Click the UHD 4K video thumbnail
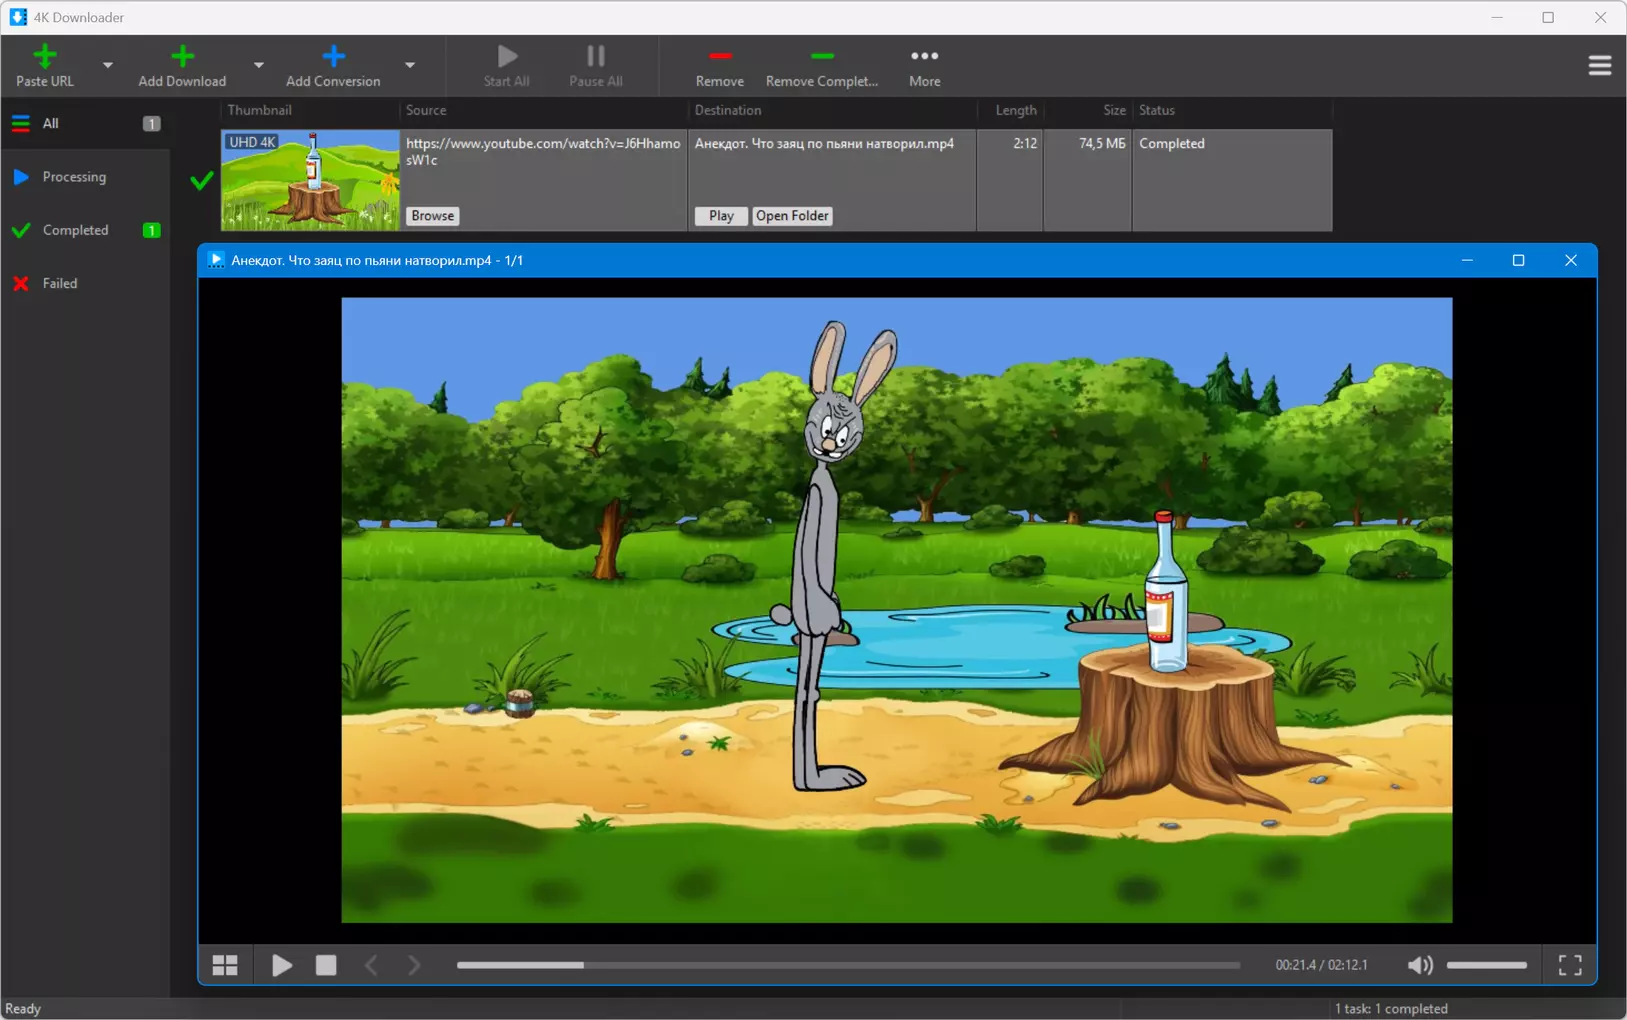The width and height of the screenshot is (1627, 1020). click(310, 181)
